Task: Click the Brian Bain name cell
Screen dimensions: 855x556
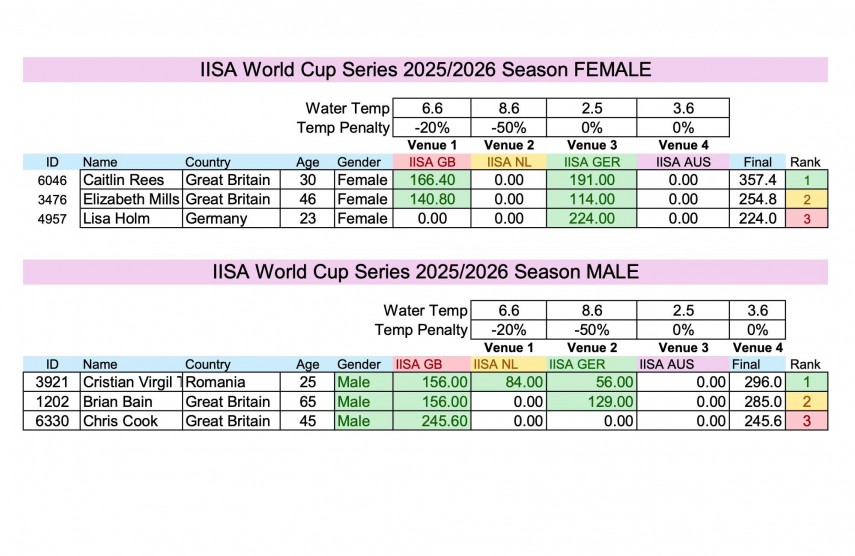Action: [130, 401]
